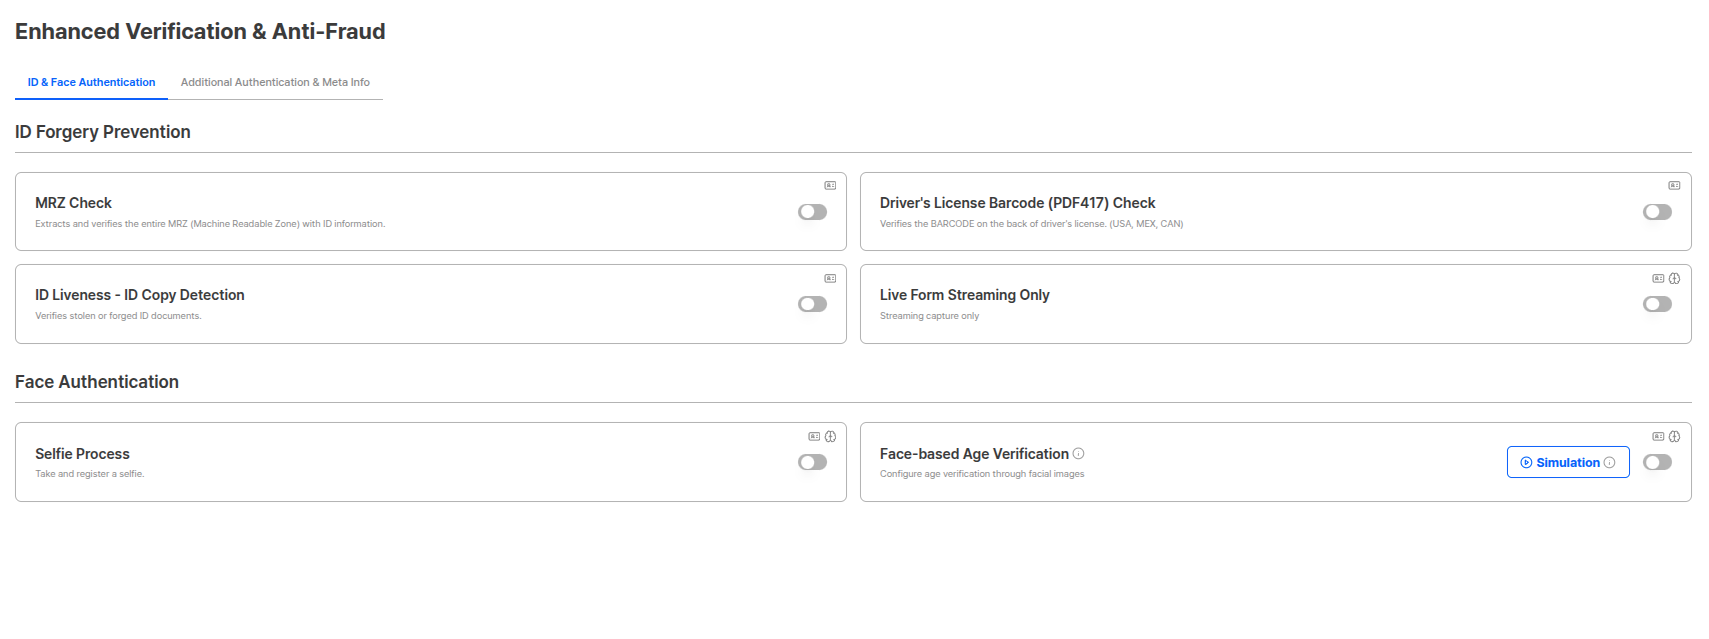Open the Simulation dialog
This screenshot has height=639, width=1709.
click(1567, 462)
